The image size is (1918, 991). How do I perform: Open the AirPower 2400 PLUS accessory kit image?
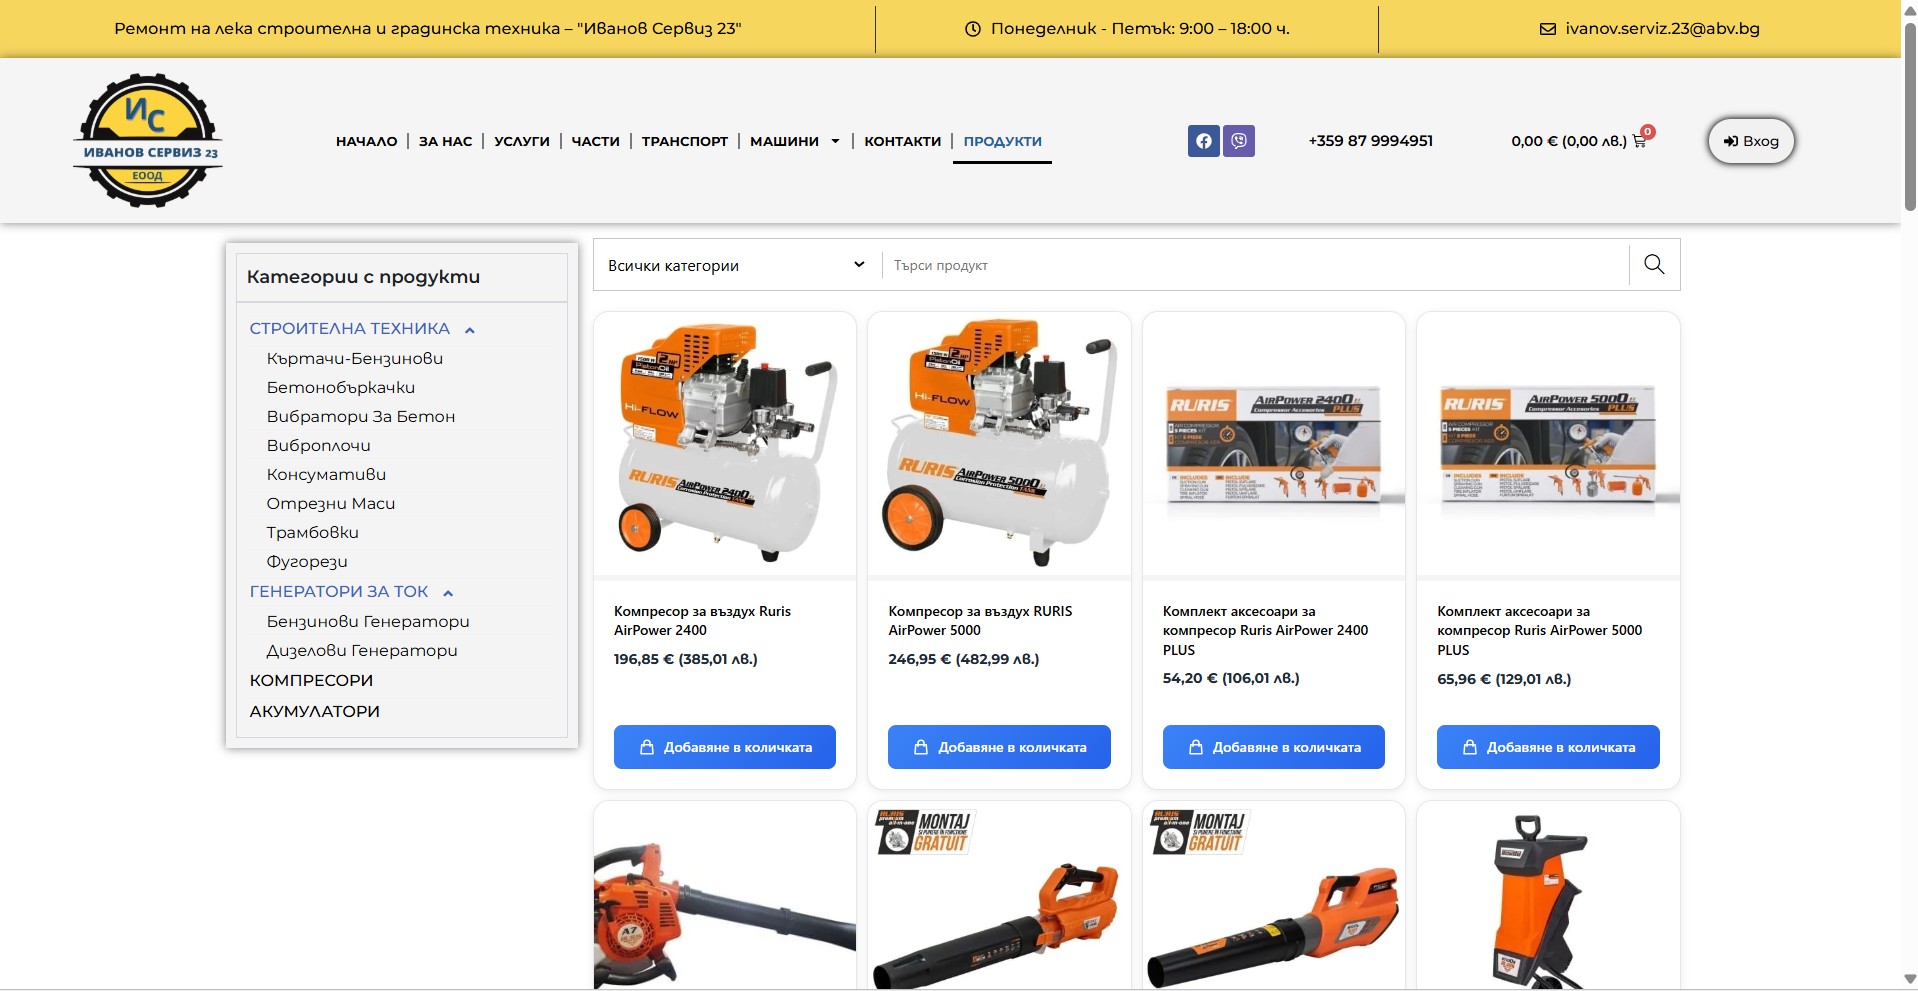1274,444
